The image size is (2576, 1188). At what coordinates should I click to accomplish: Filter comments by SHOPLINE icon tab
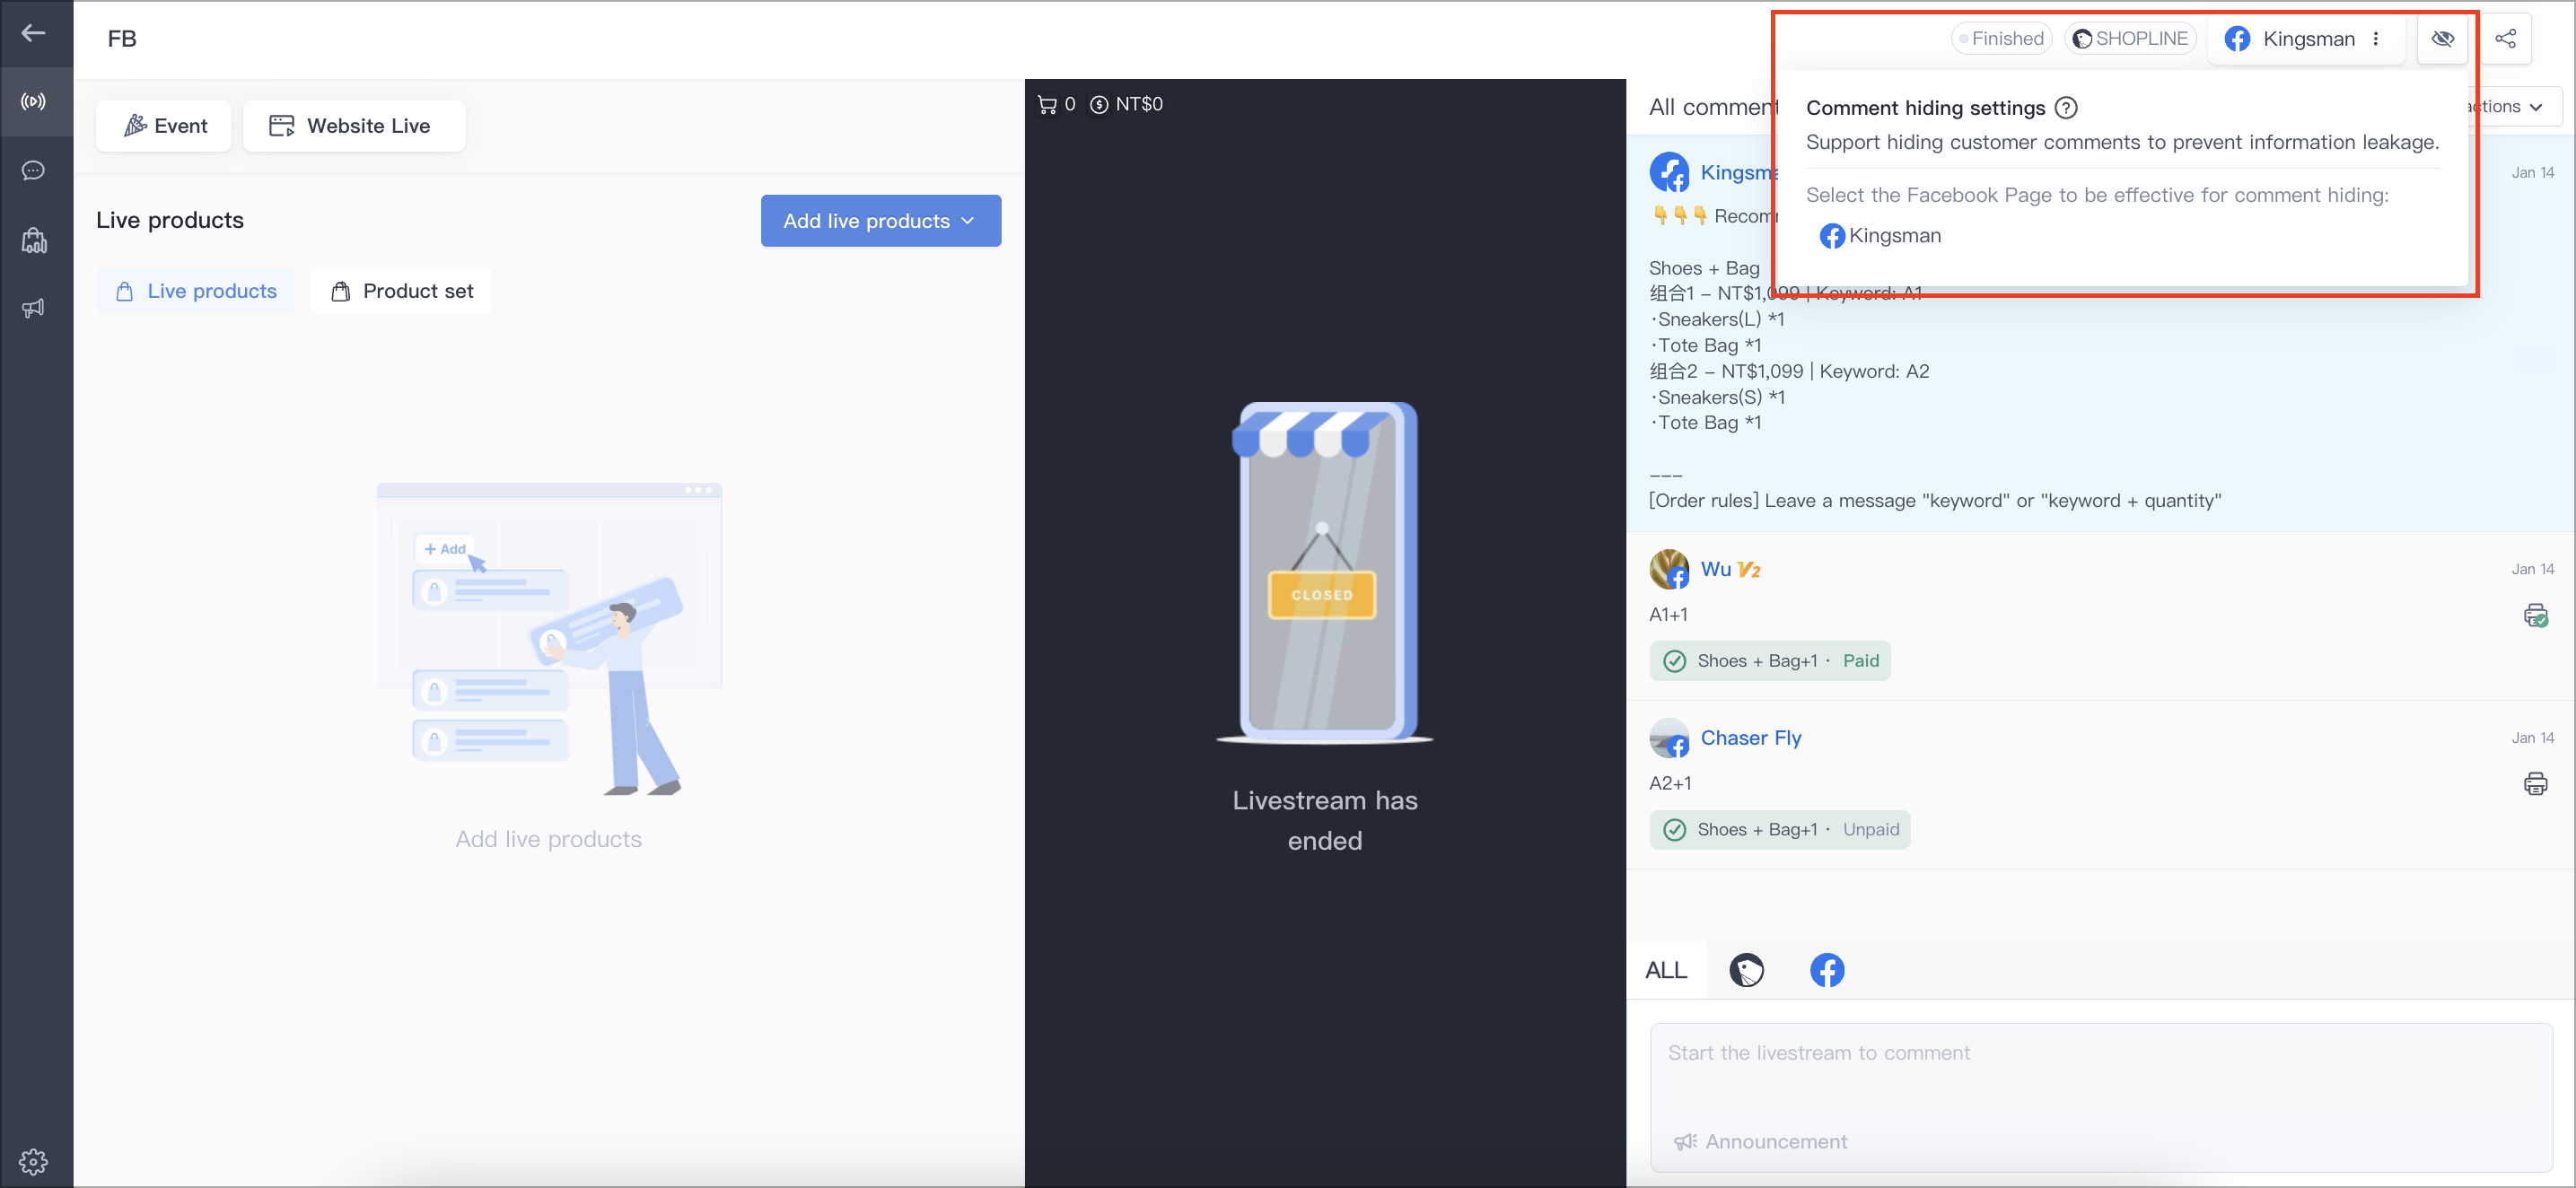coord(1746,969)
